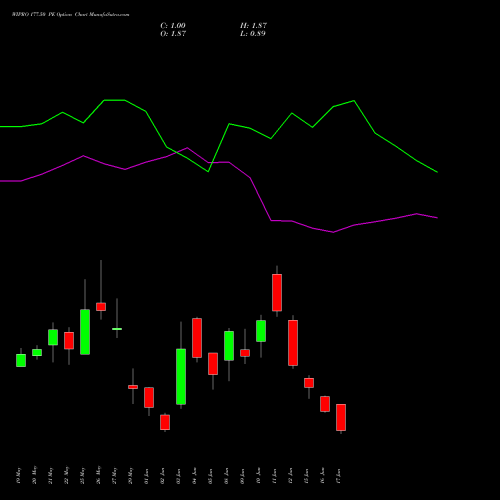Click the 03 Jun tall green candlestick
This screenshot has height=500, width=500.
181,377
